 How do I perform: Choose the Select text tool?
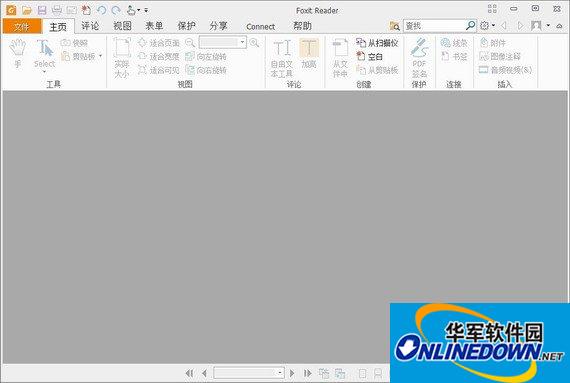pos(44,53)
